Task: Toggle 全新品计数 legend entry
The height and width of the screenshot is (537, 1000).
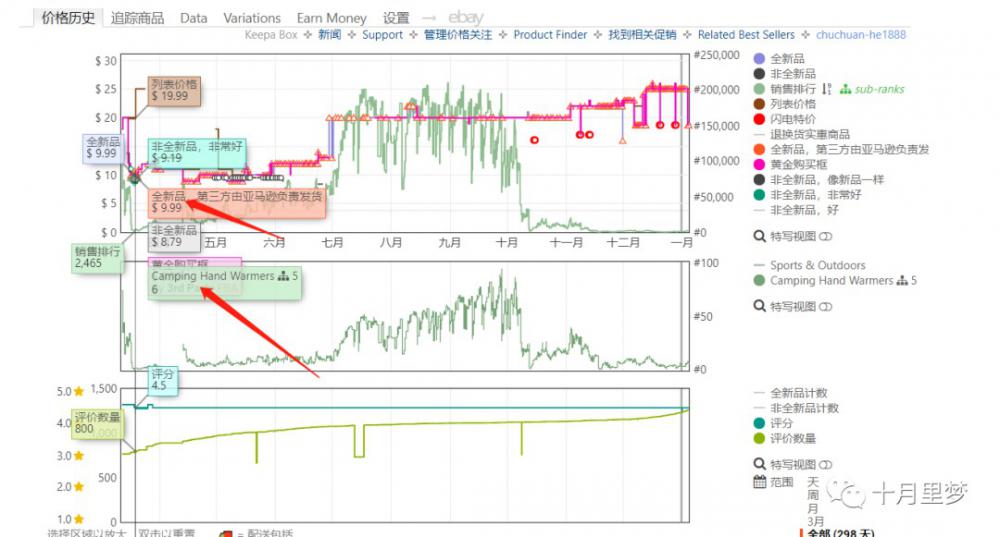Action: 791,393
